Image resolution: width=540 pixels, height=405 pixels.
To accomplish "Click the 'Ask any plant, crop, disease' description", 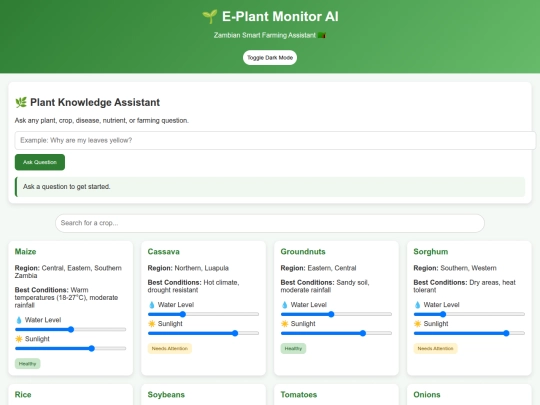I will 102,121.
